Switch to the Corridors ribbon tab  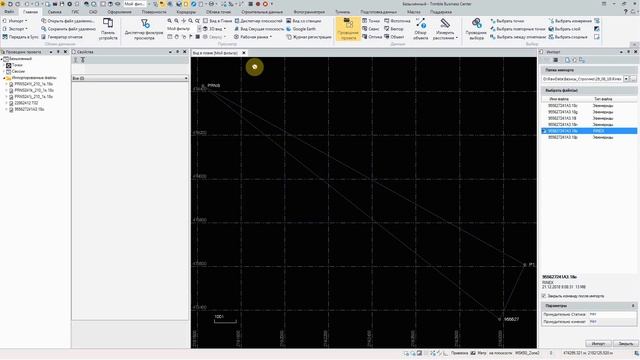186,12
